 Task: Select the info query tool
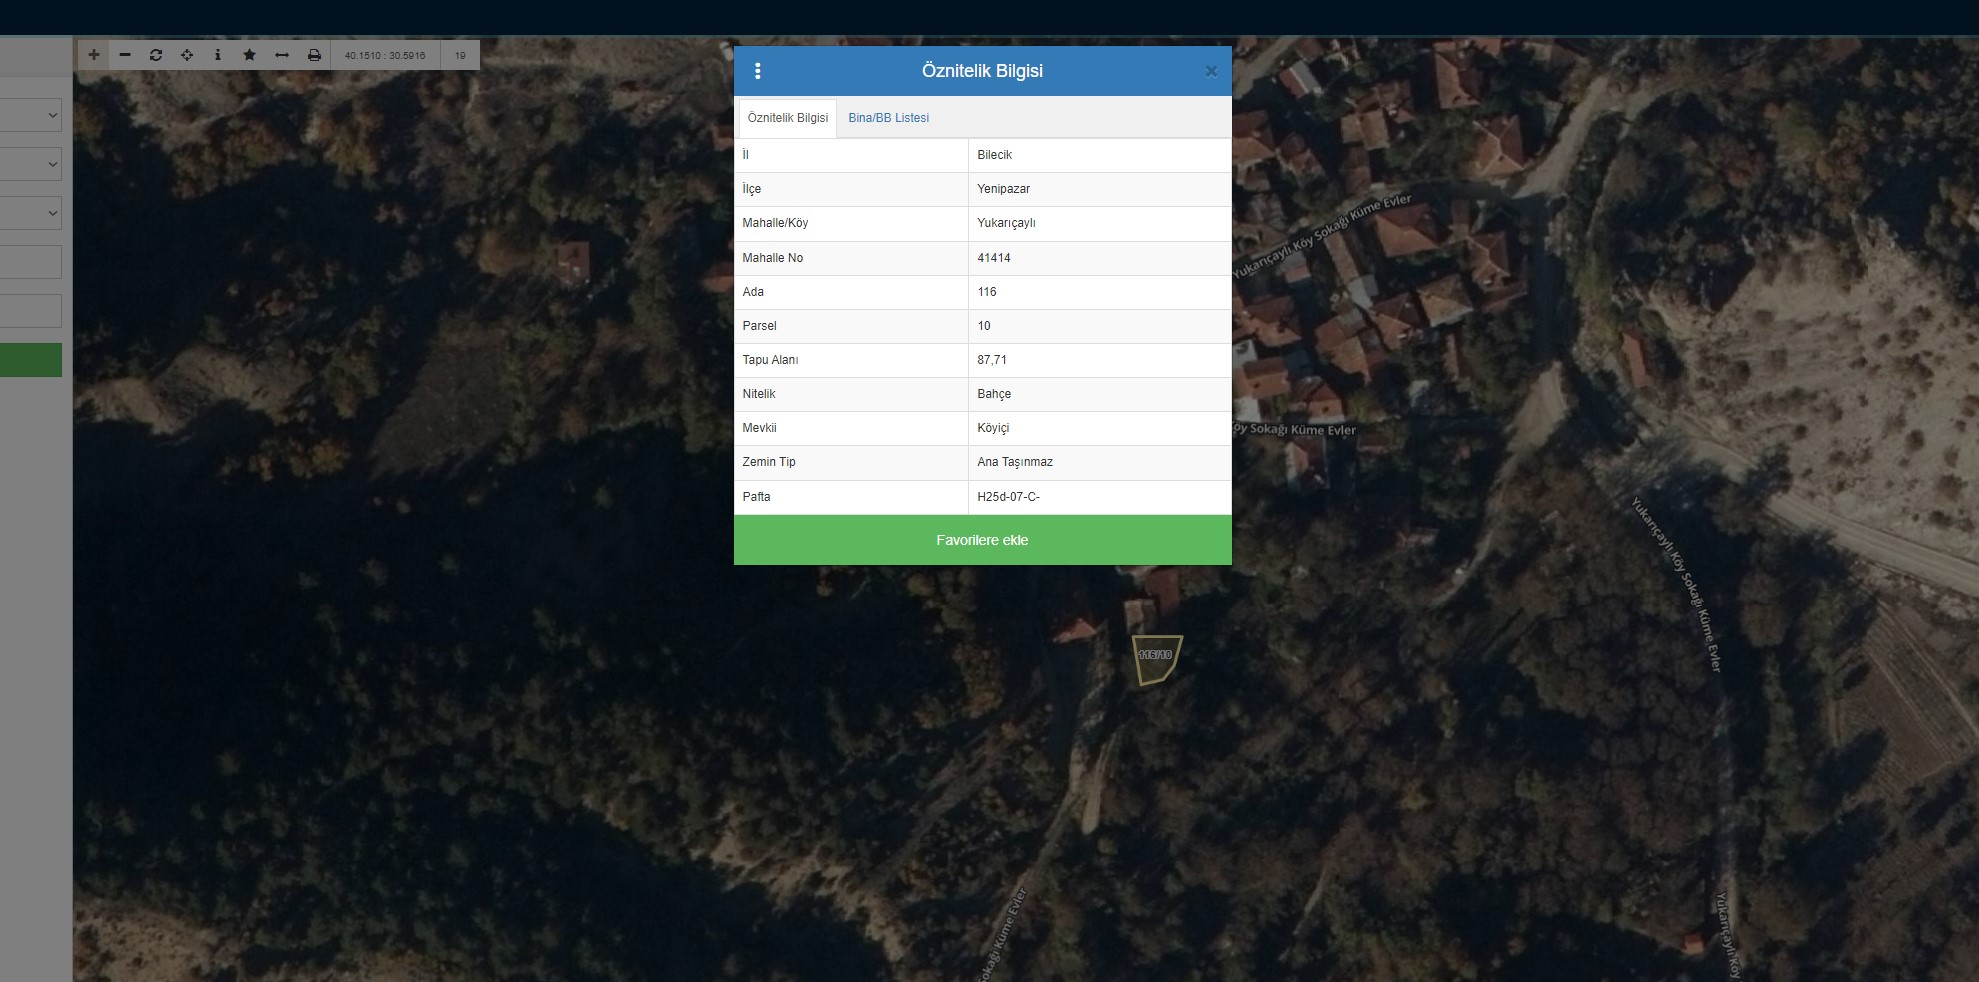218,55
